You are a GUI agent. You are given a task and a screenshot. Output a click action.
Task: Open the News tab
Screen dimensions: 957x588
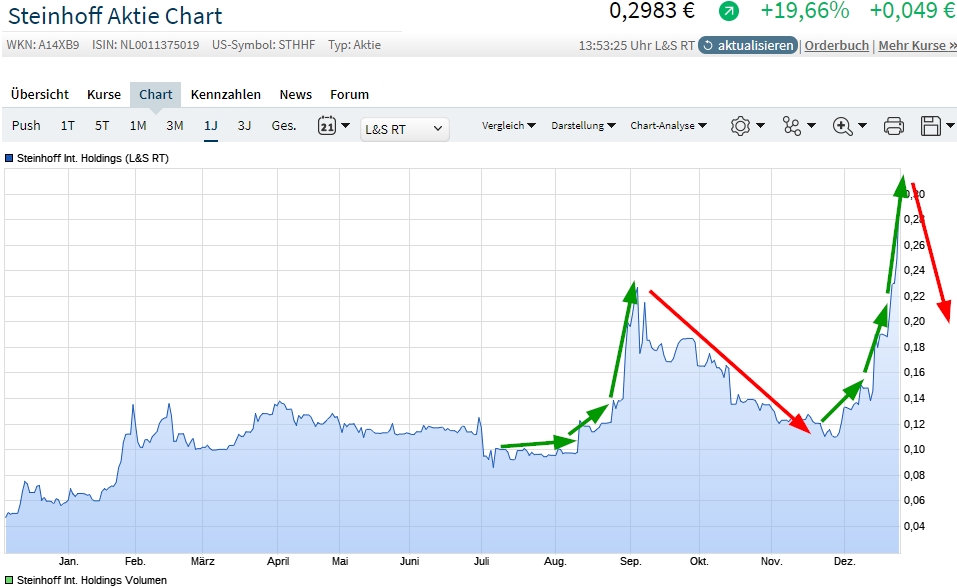(x=295, y=95)
